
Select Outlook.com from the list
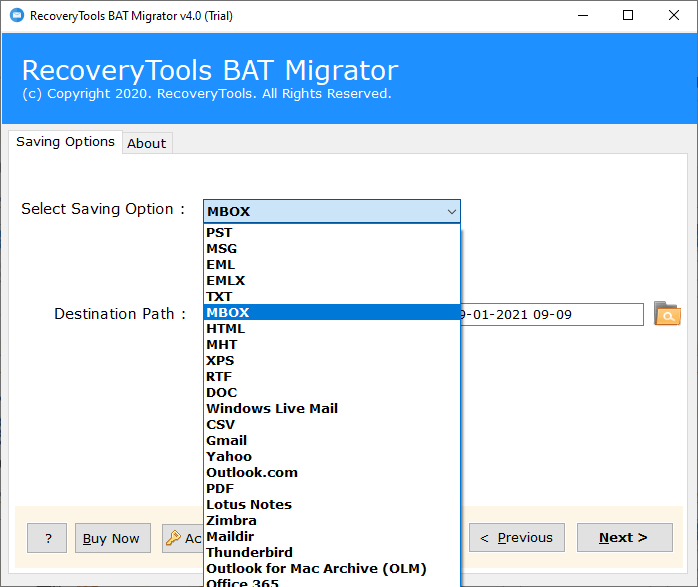click(332, 473)
